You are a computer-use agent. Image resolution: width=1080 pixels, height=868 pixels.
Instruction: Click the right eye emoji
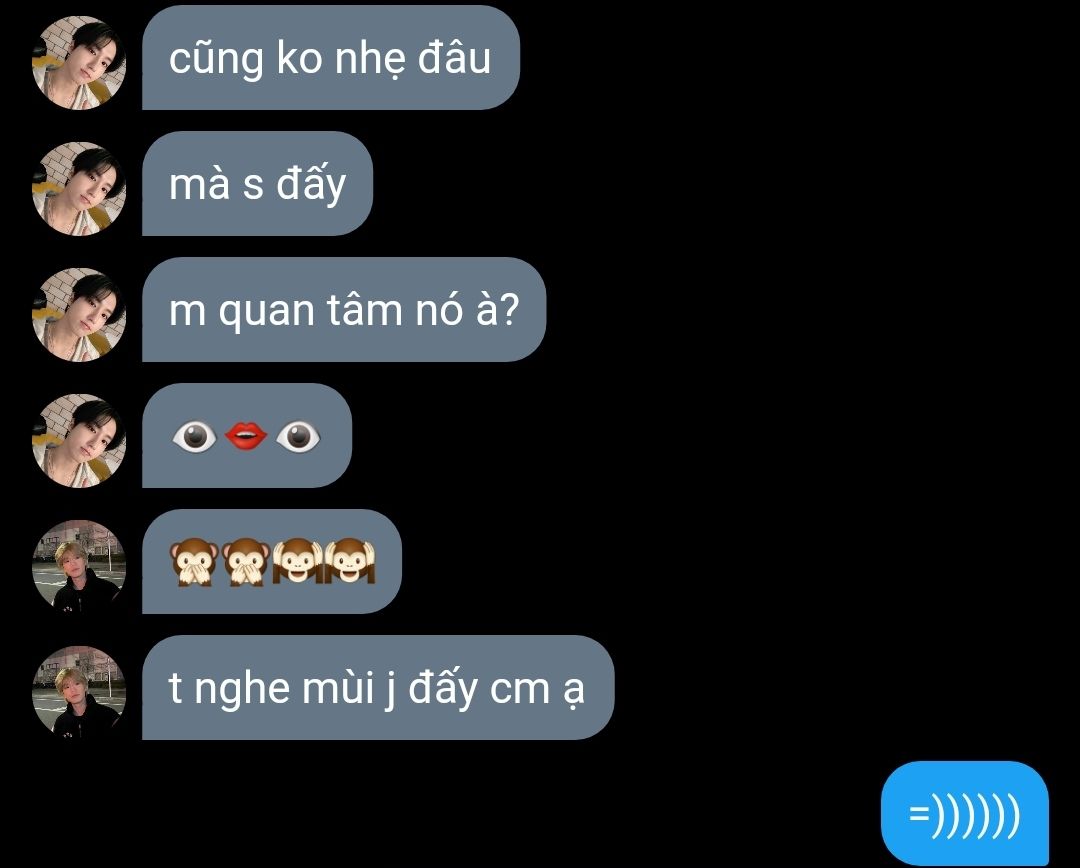point(298,436)
